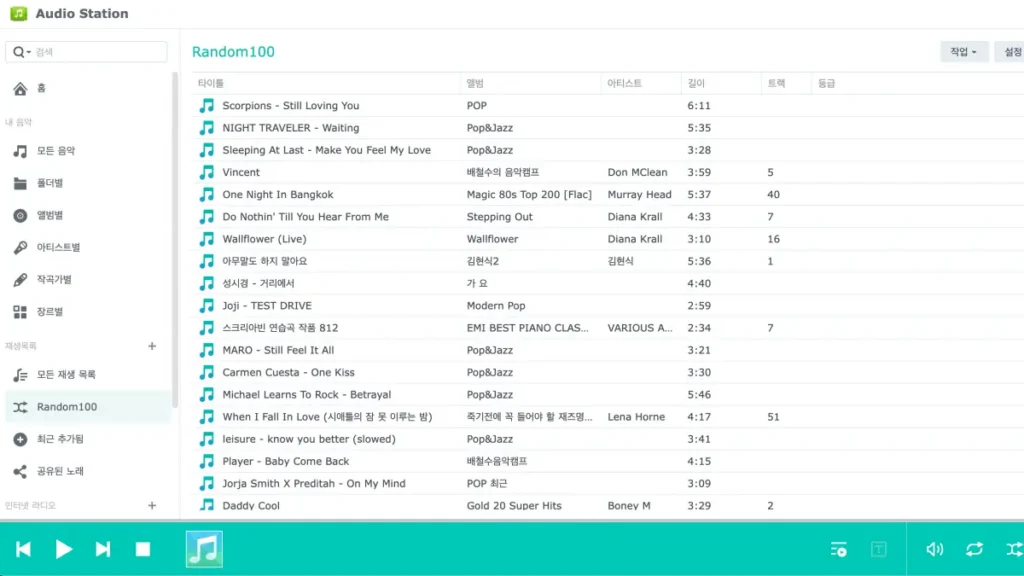Skip to next track
The height and width of the screenshot is (576, 1024).
click(x=103, y=549)
